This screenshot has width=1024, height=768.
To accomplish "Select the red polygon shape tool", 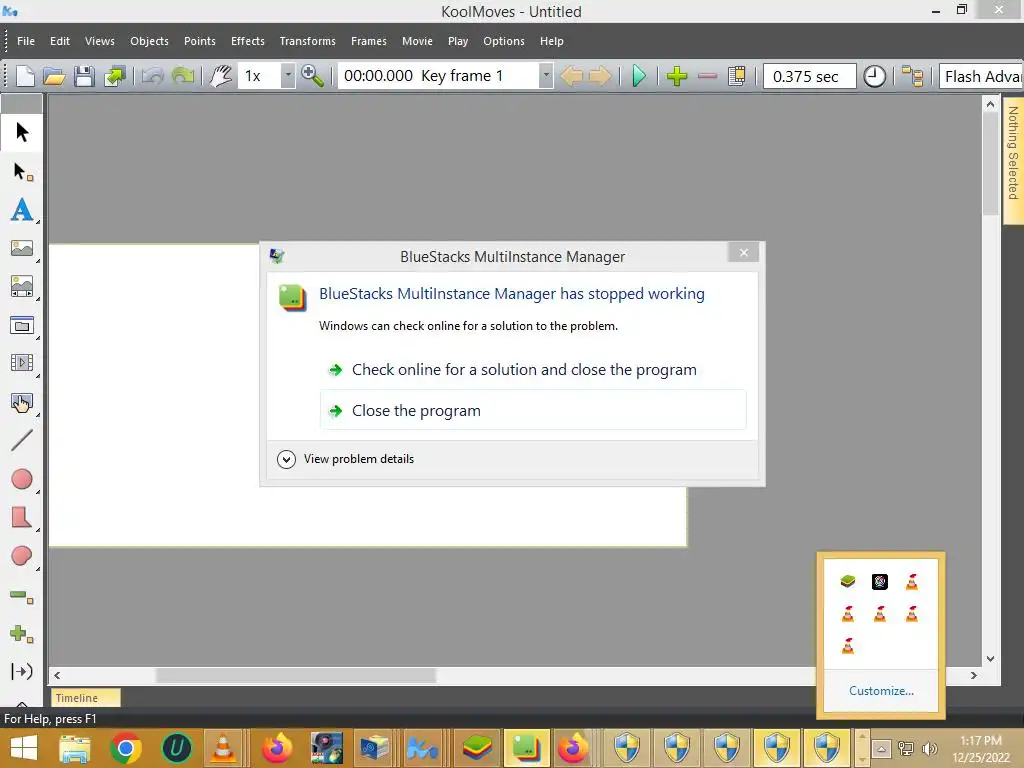I will (x=22, y=517).
